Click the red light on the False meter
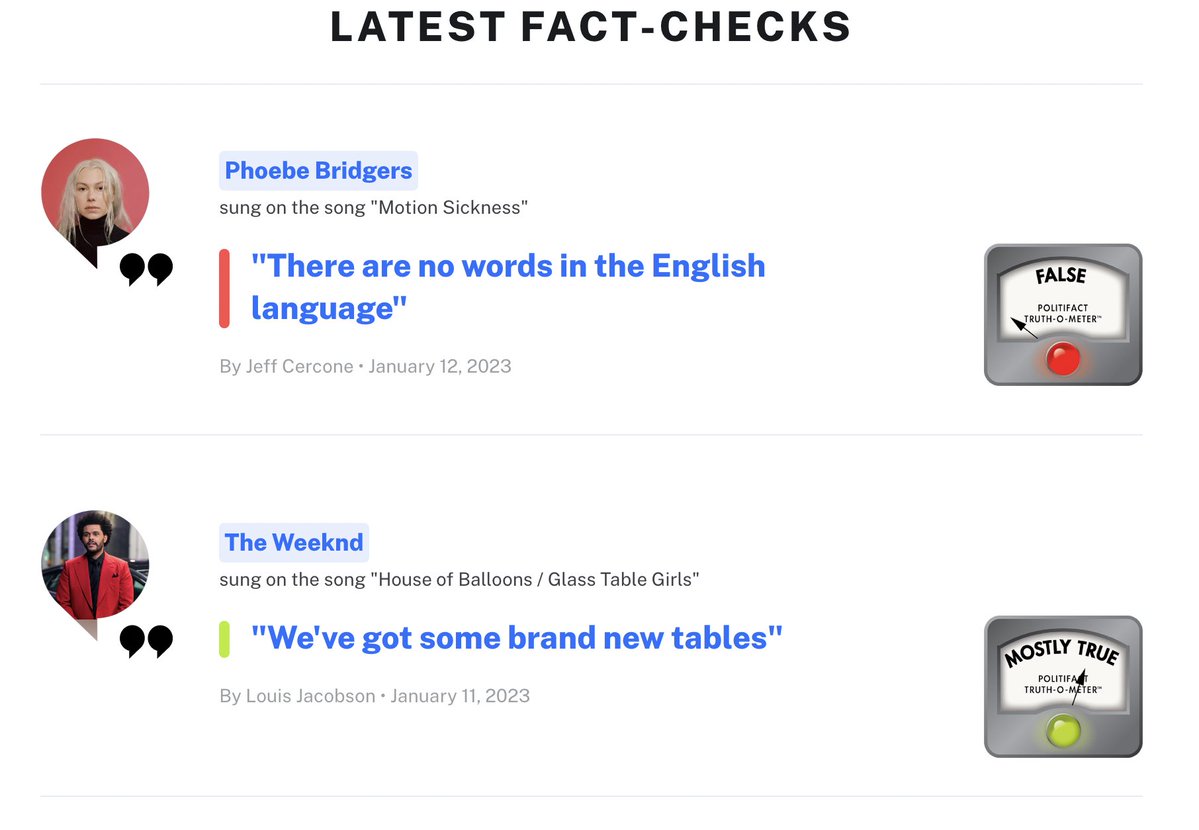 (x=1062, y=358)
